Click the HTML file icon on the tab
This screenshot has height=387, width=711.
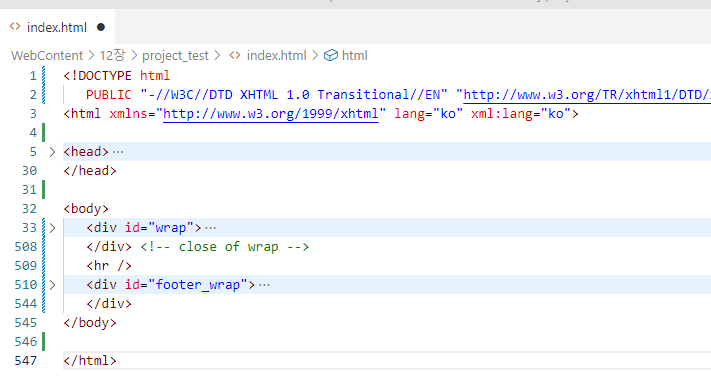15,27
